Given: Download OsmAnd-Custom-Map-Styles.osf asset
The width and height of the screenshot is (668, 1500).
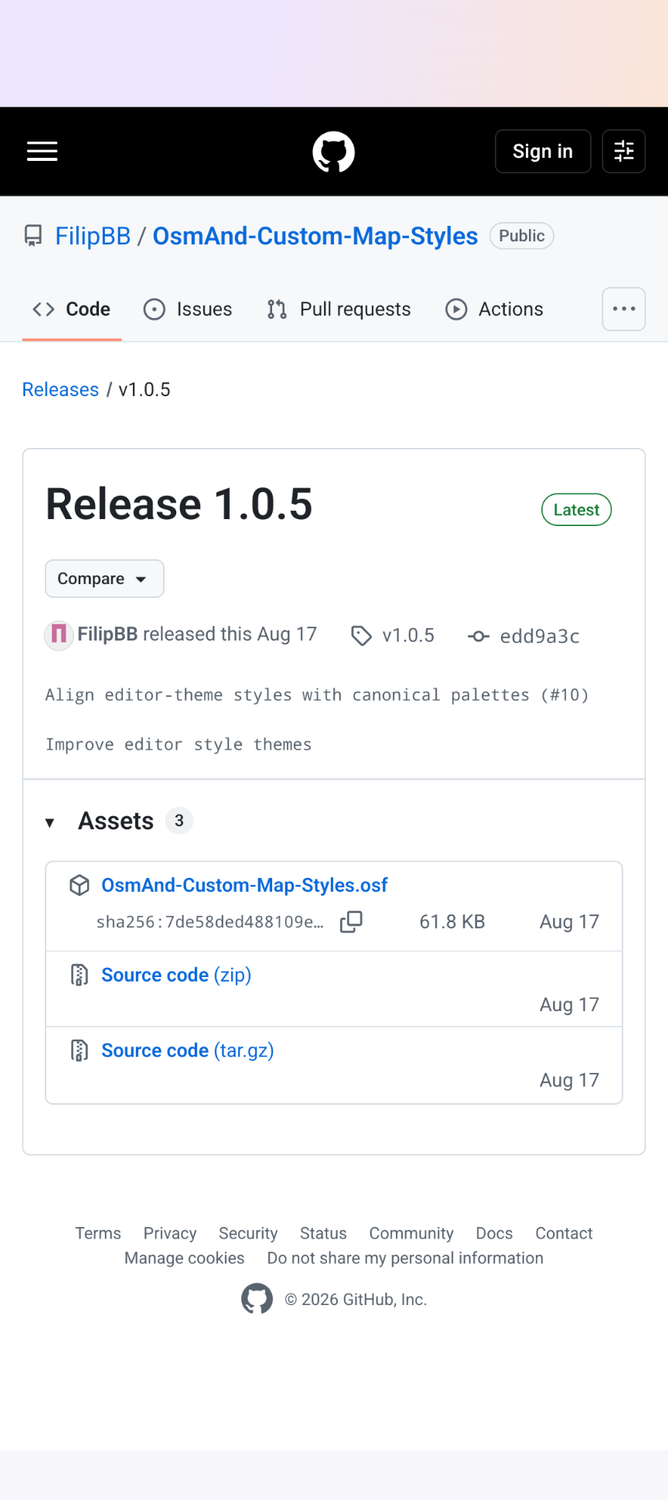Looking at the screenshot, I should (244, 885).
